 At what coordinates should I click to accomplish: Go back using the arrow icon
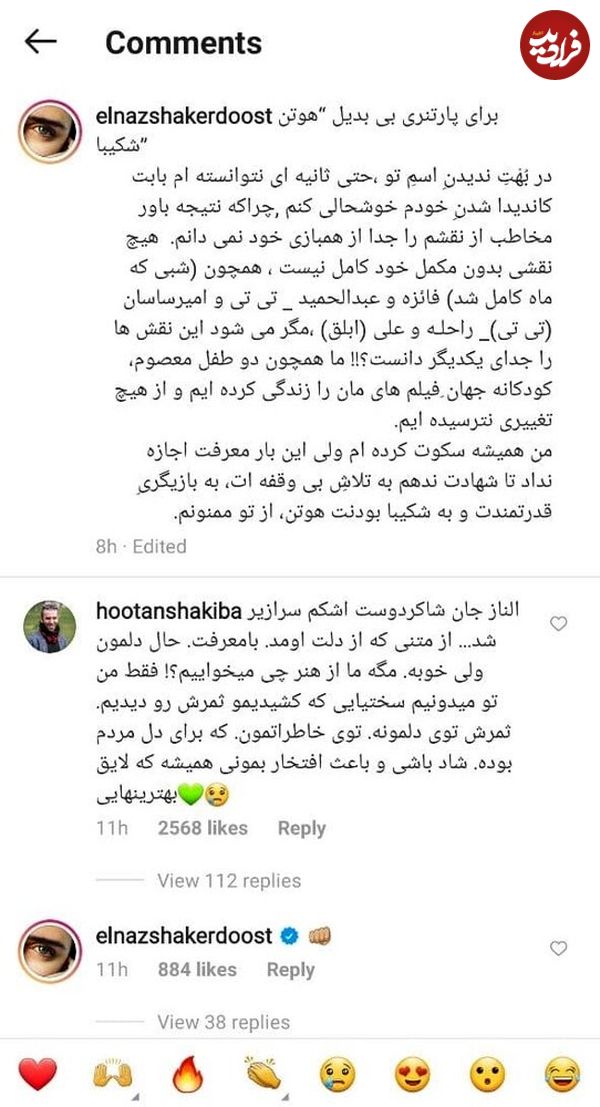tap(40, 42)
